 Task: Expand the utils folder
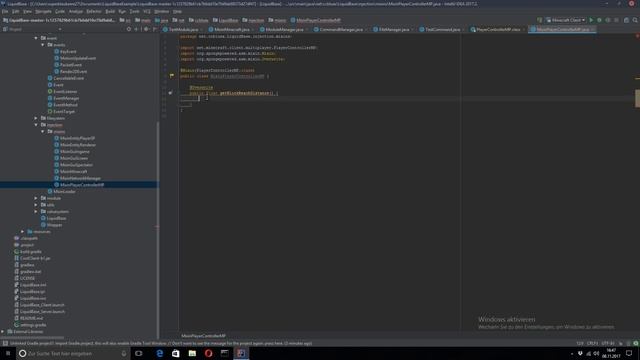(x=36, y=205)
